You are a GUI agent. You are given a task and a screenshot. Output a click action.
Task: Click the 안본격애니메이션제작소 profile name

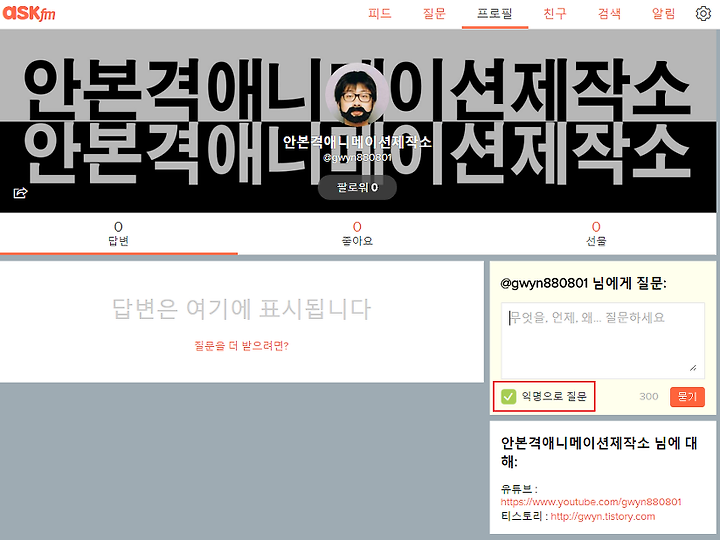tap(357, 142)
